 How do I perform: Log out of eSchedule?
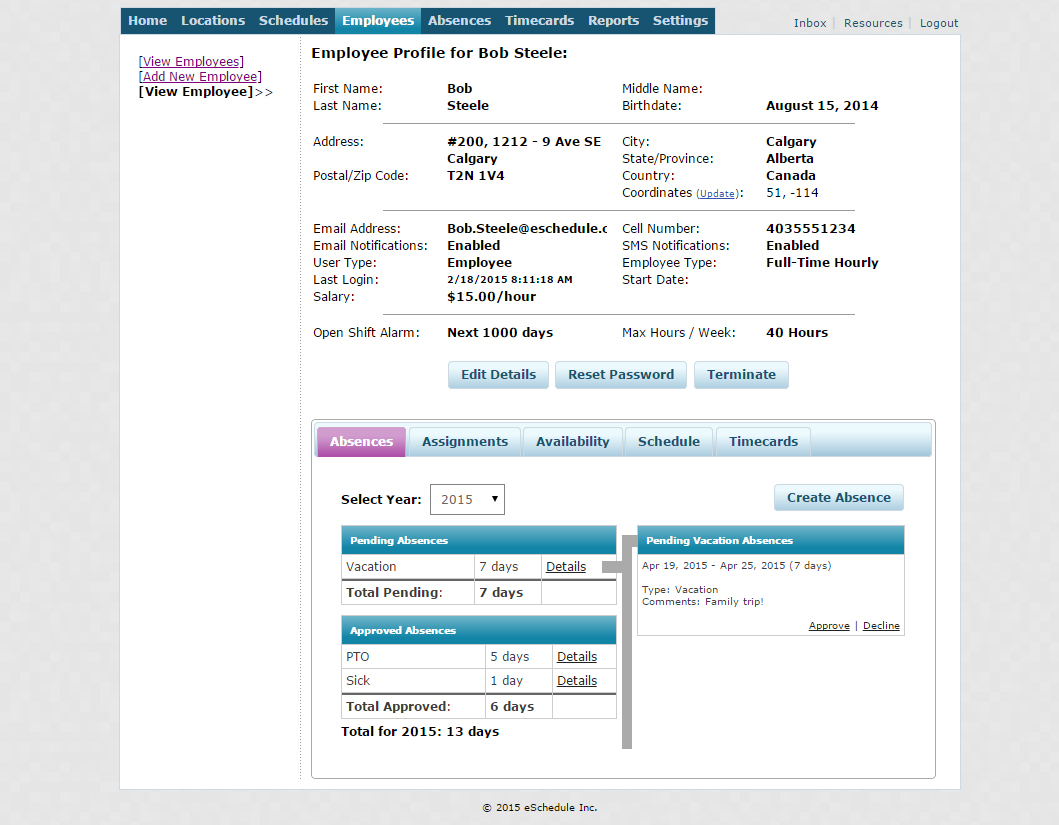click(938, 22)
